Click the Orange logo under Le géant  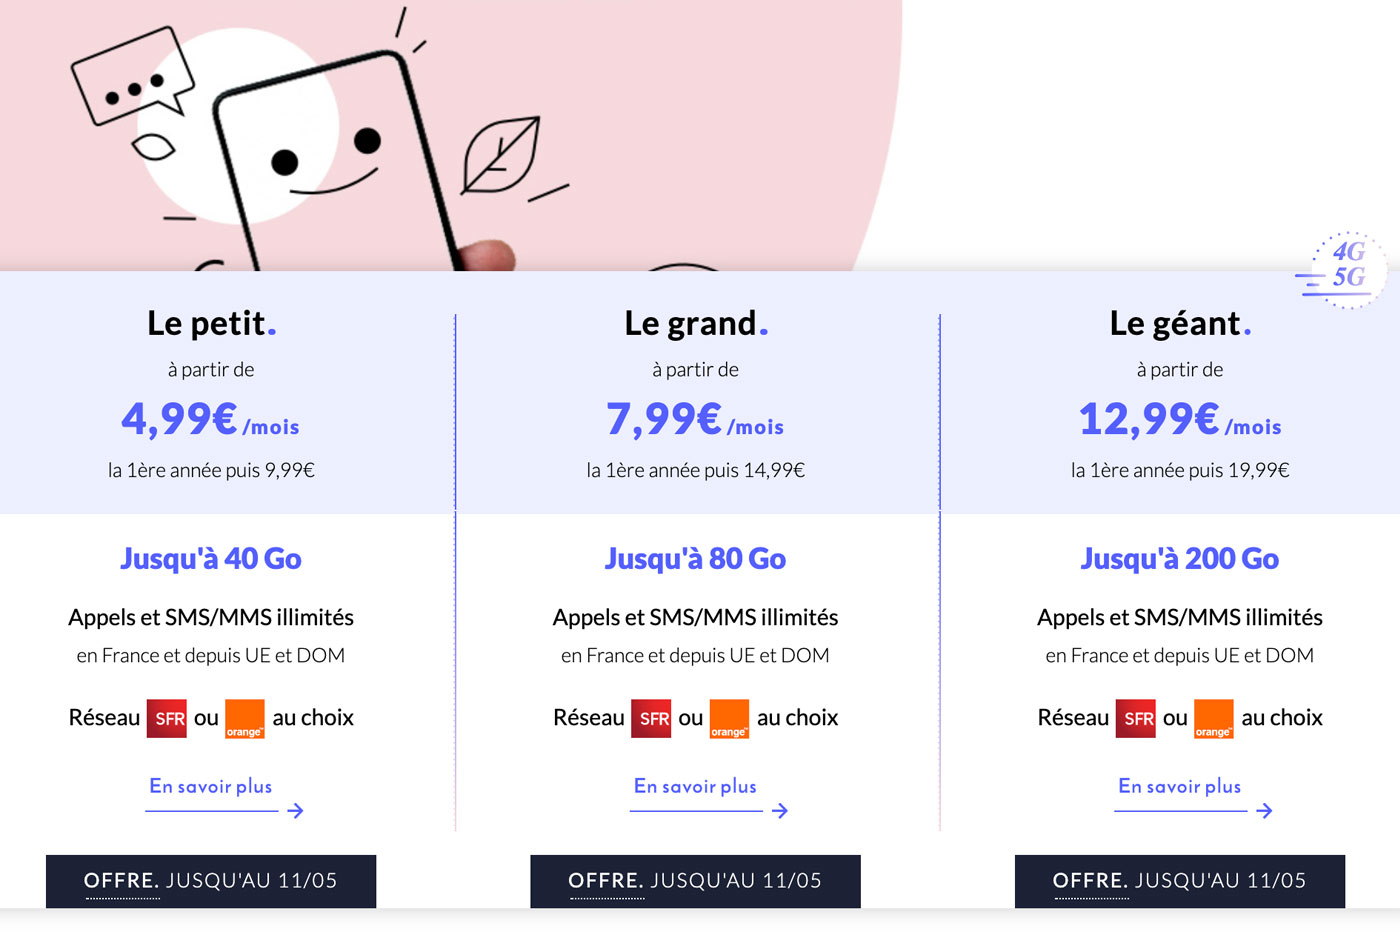pos(1214,718)
